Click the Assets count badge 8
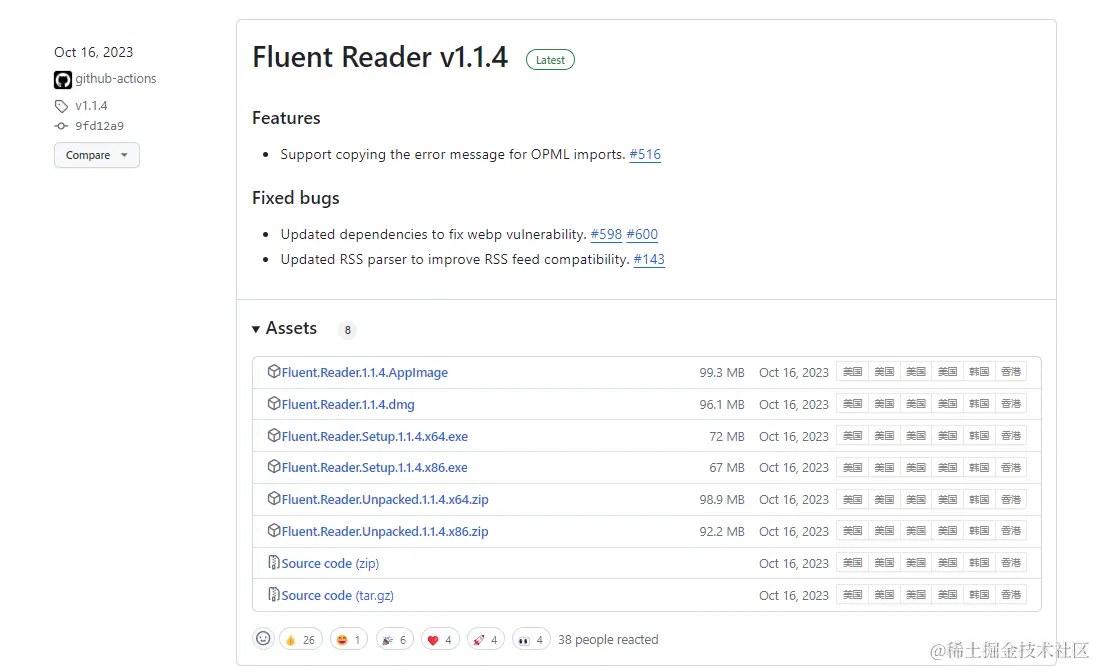This screenshot has height=667, width=1096. tap(347, 330)
